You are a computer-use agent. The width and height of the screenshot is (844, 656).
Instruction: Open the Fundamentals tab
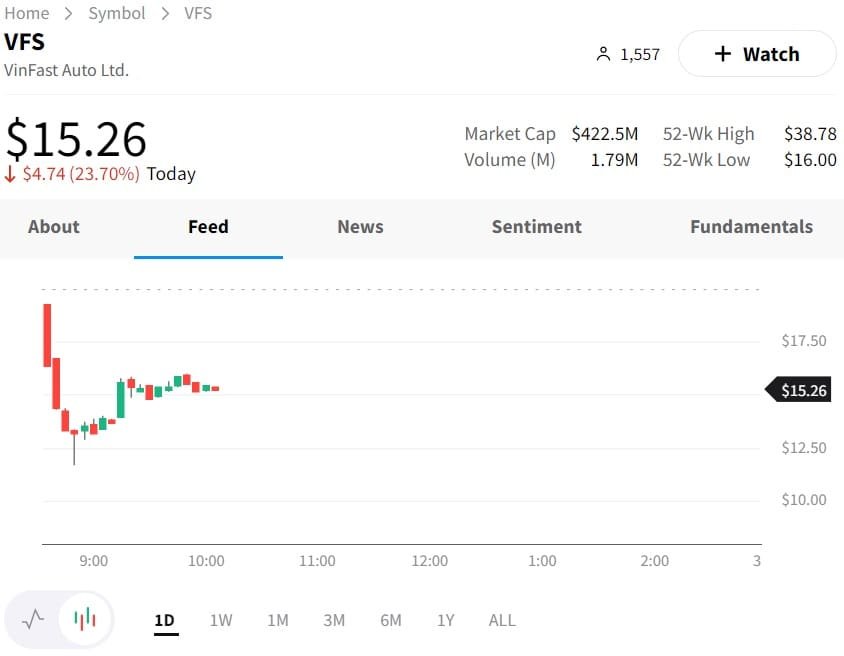tap(751, 227)
